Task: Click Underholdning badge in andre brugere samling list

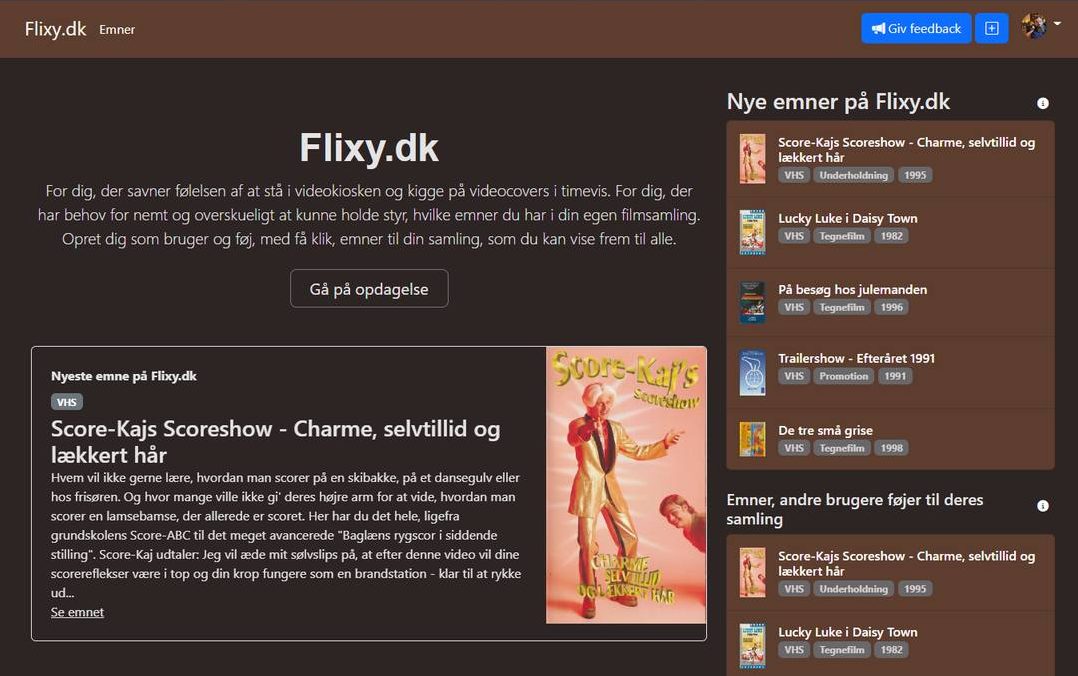Action: [853, 589]
